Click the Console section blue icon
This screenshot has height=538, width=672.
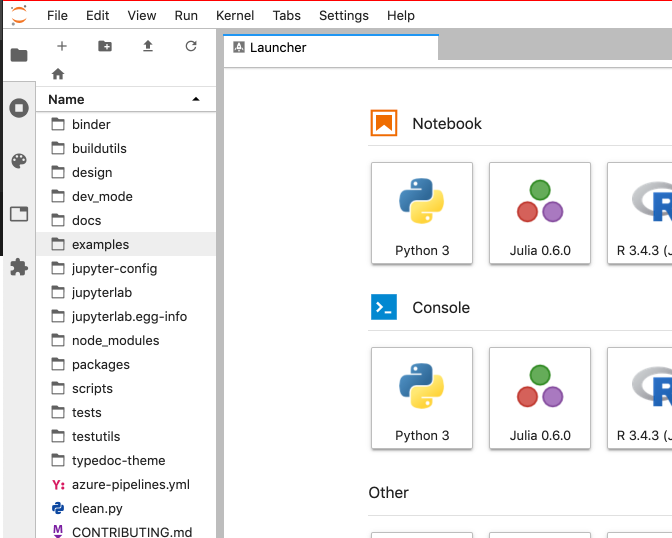click(x=384, y=307)
